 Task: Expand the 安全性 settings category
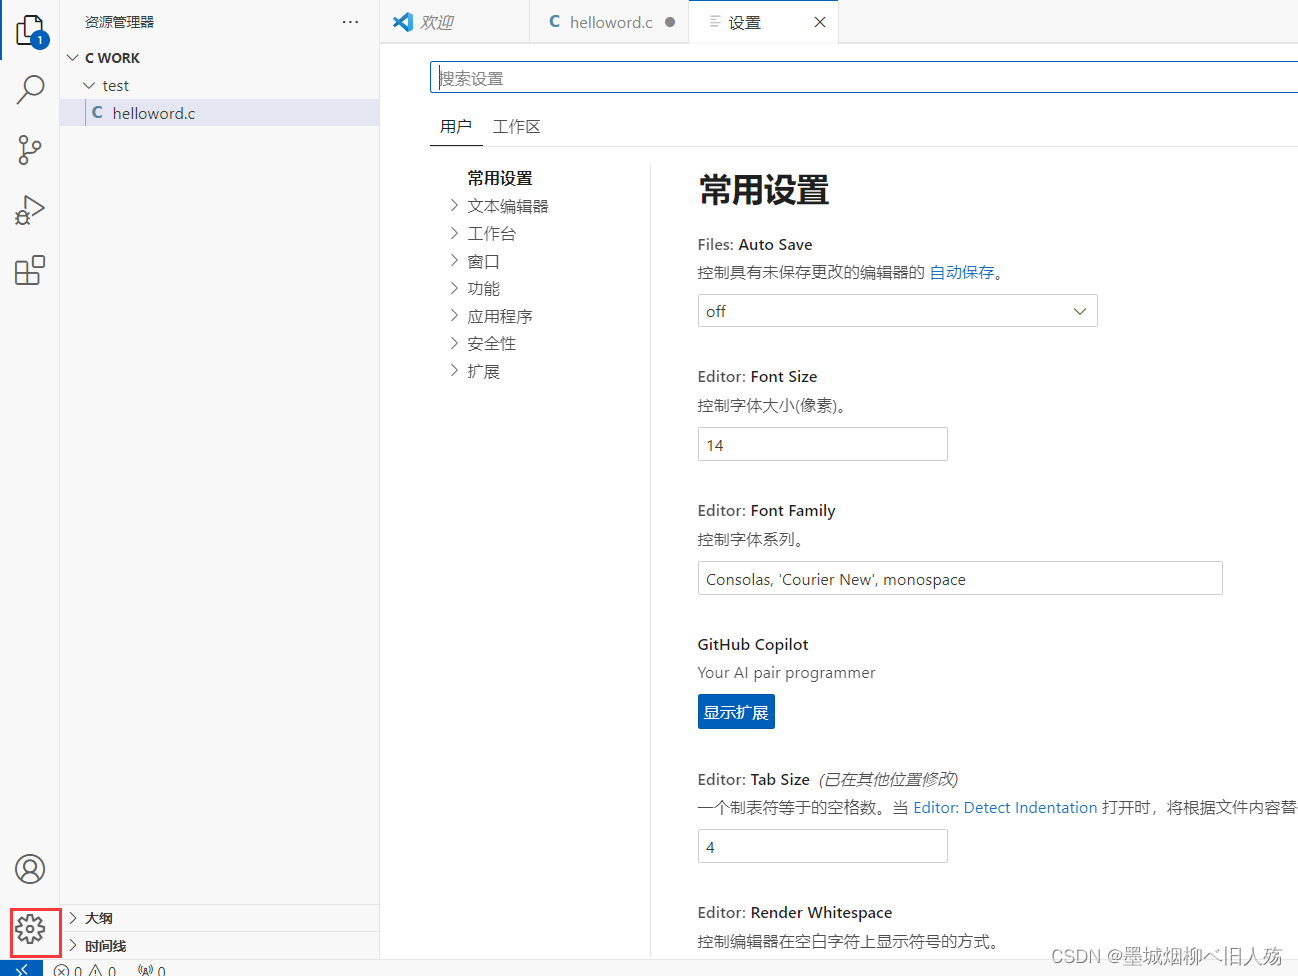coord(482,343)
